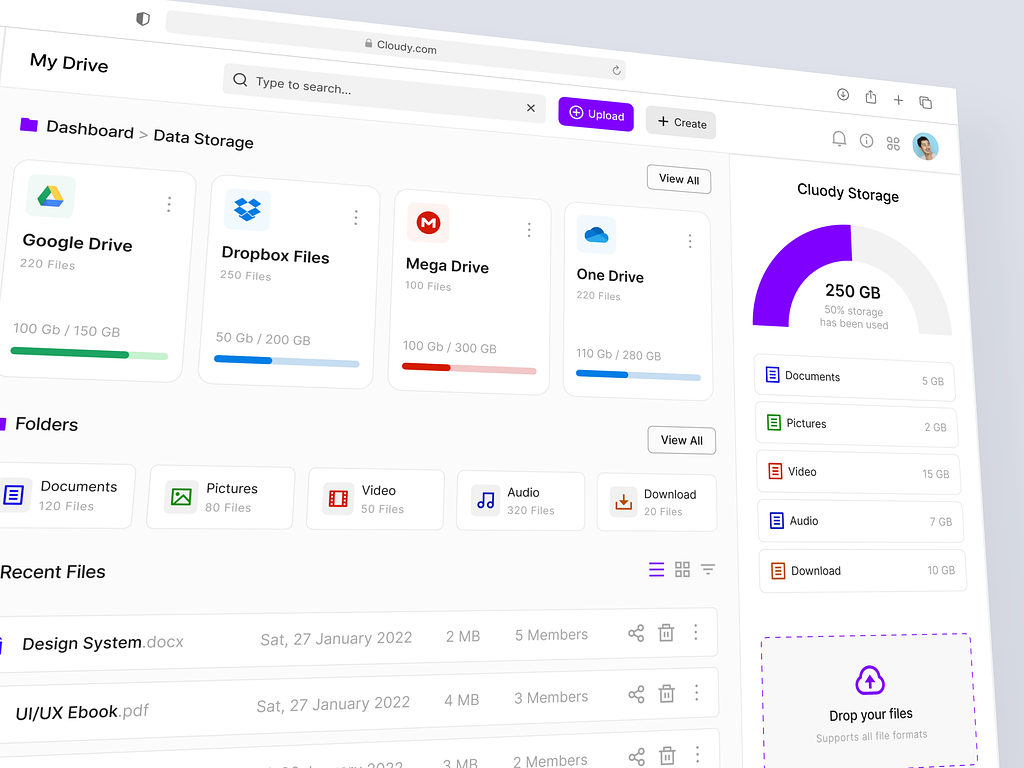
Task: Switch Recent Files to grid view
Action: 682,569
